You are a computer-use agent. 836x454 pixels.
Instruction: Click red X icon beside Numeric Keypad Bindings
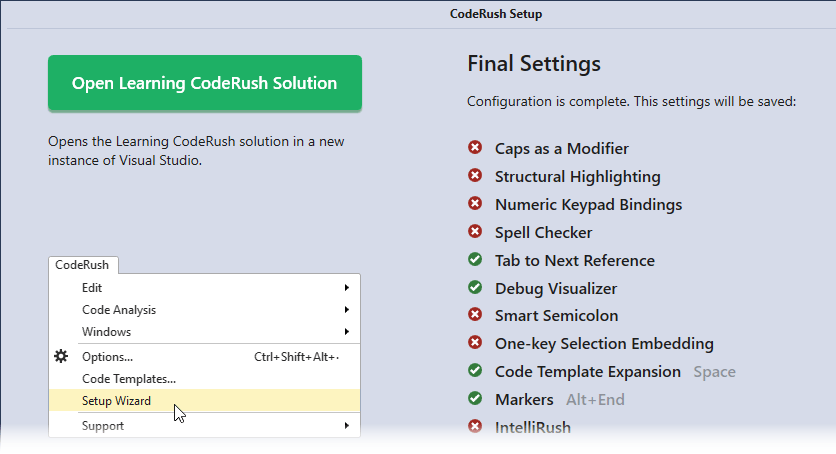point(475,204)
